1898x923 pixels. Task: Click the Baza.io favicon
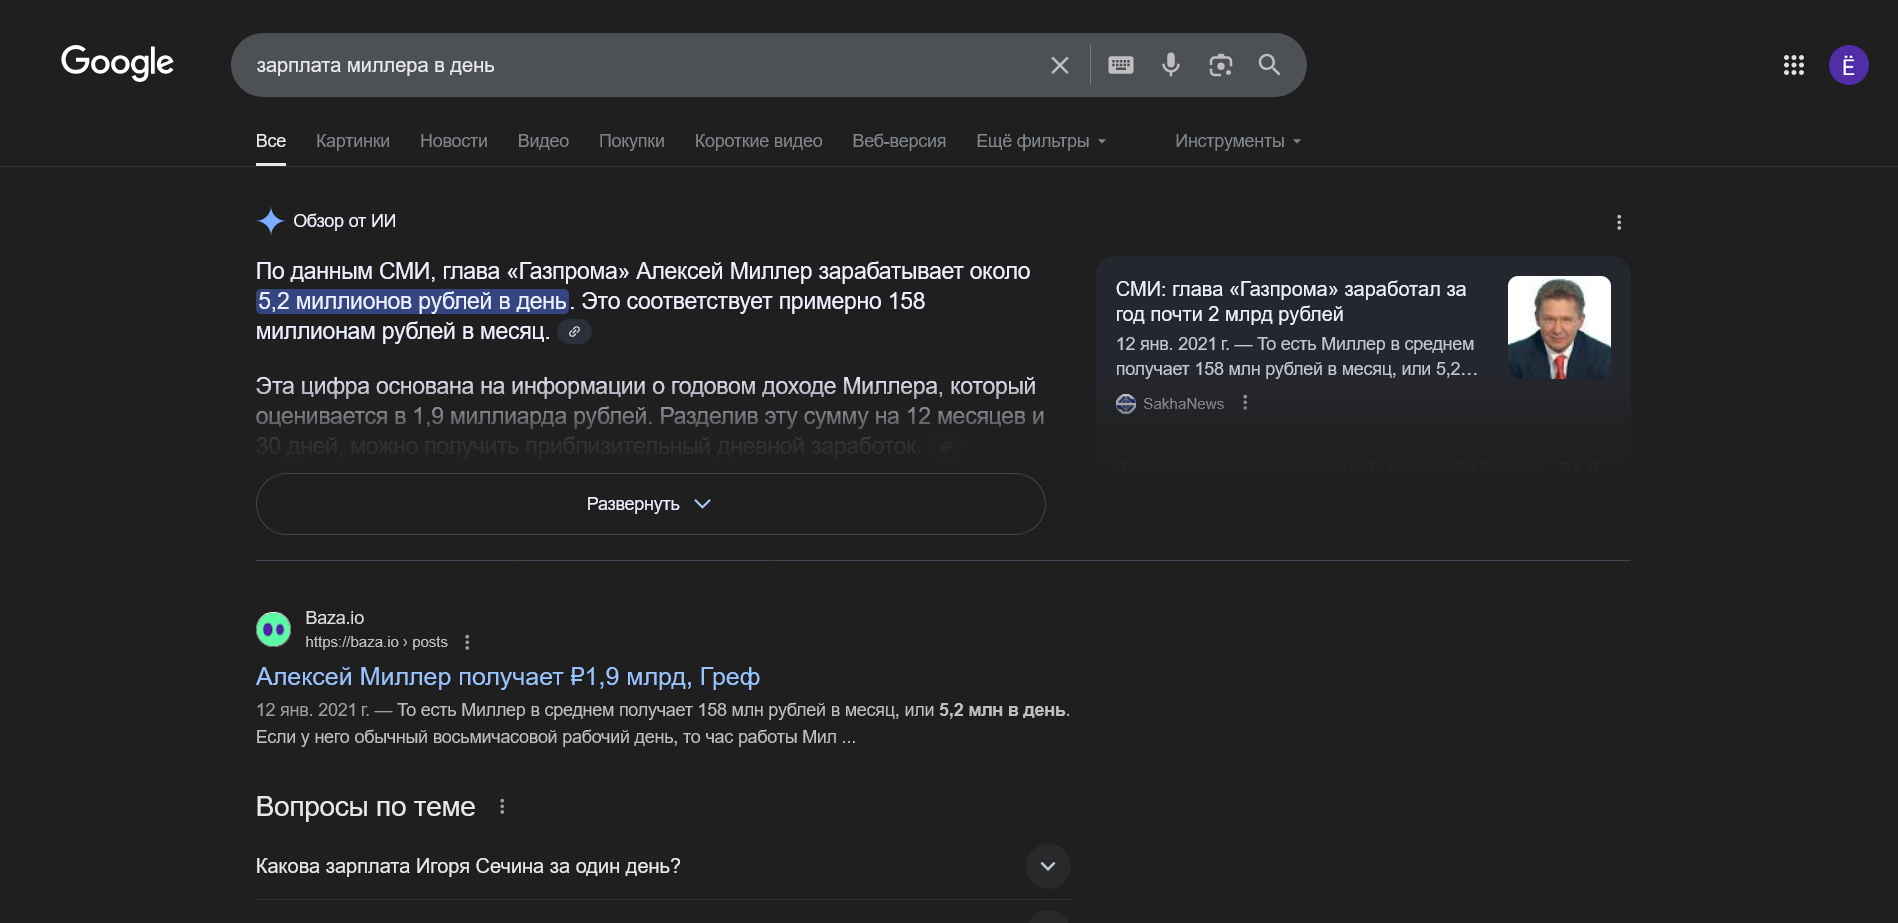pos(273,629)
